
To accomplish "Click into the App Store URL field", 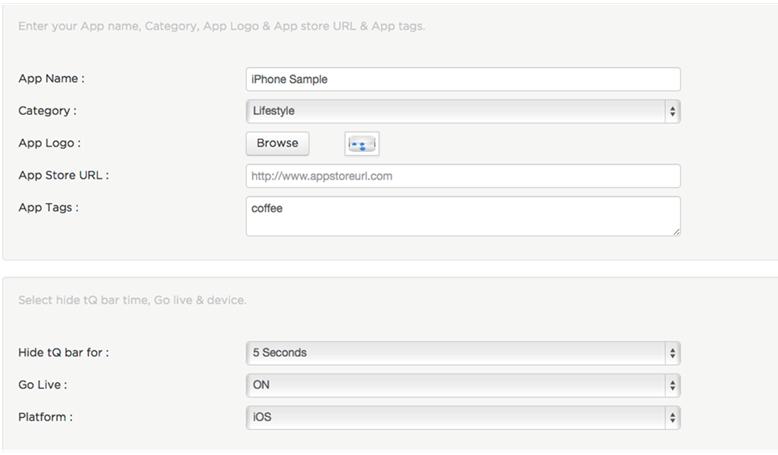I will pos(463,176).
